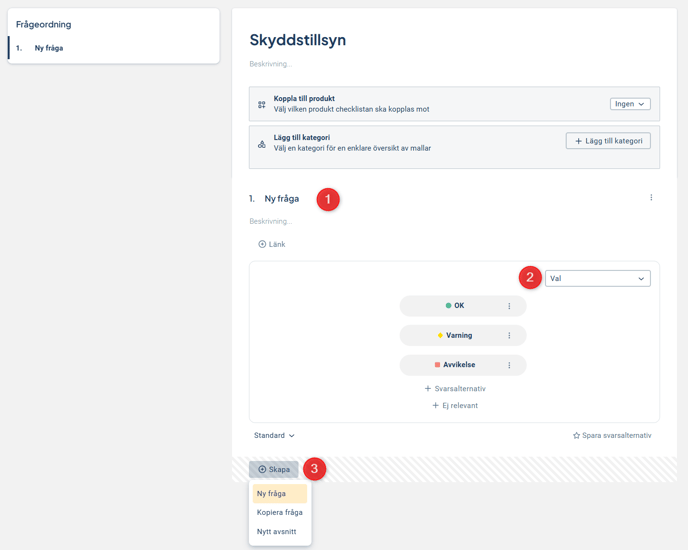Select Ny fråga from Skapa menu
Screen dimensions: 688x550
(279, 494)
